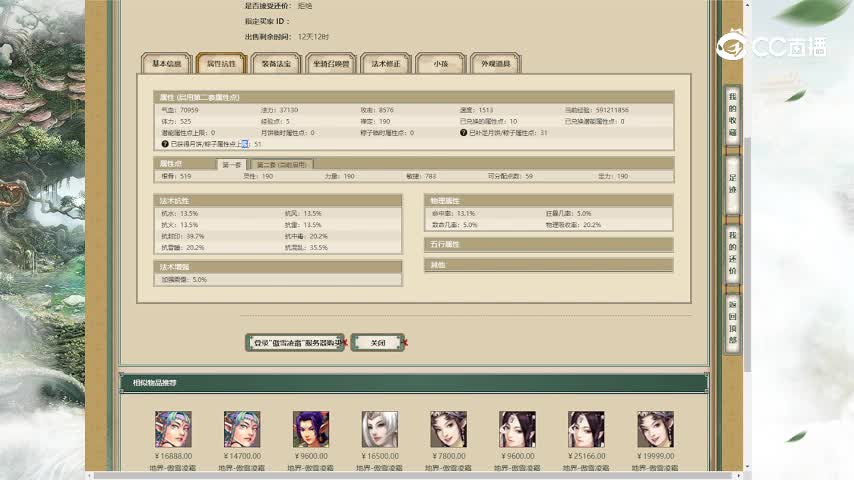Click the ¥7800.00 price link
This screenshot has height=480, width=854.
tap(448, 456)
